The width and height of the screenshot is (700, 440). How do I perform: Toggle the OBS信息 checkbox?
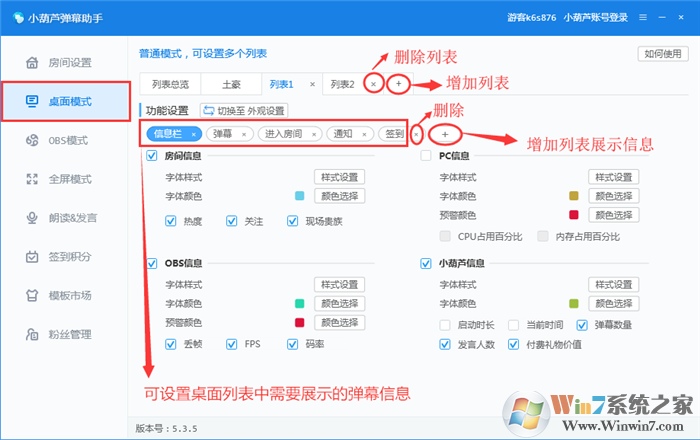point(152,263)
